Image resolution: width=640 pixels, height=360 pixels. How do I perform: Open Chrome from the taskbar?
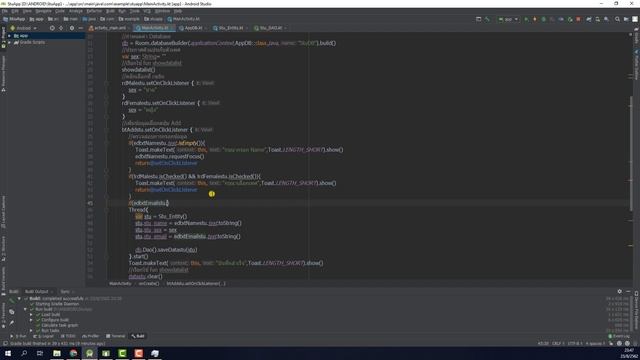[73, 353]
